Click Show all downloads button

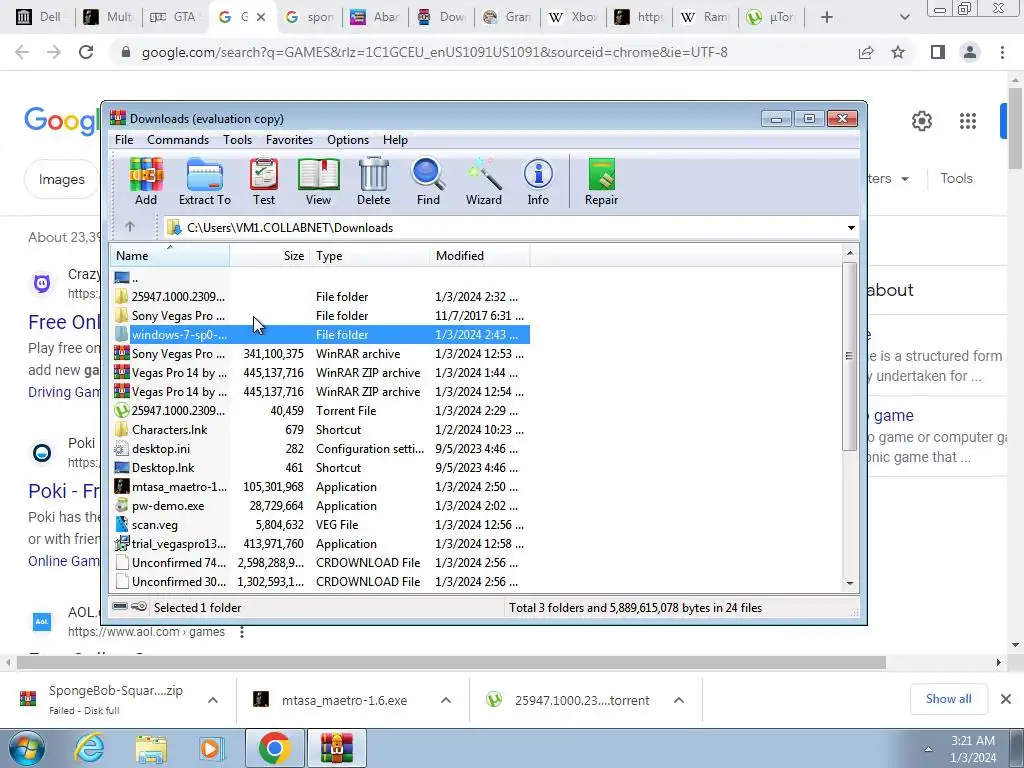[948, 699]
